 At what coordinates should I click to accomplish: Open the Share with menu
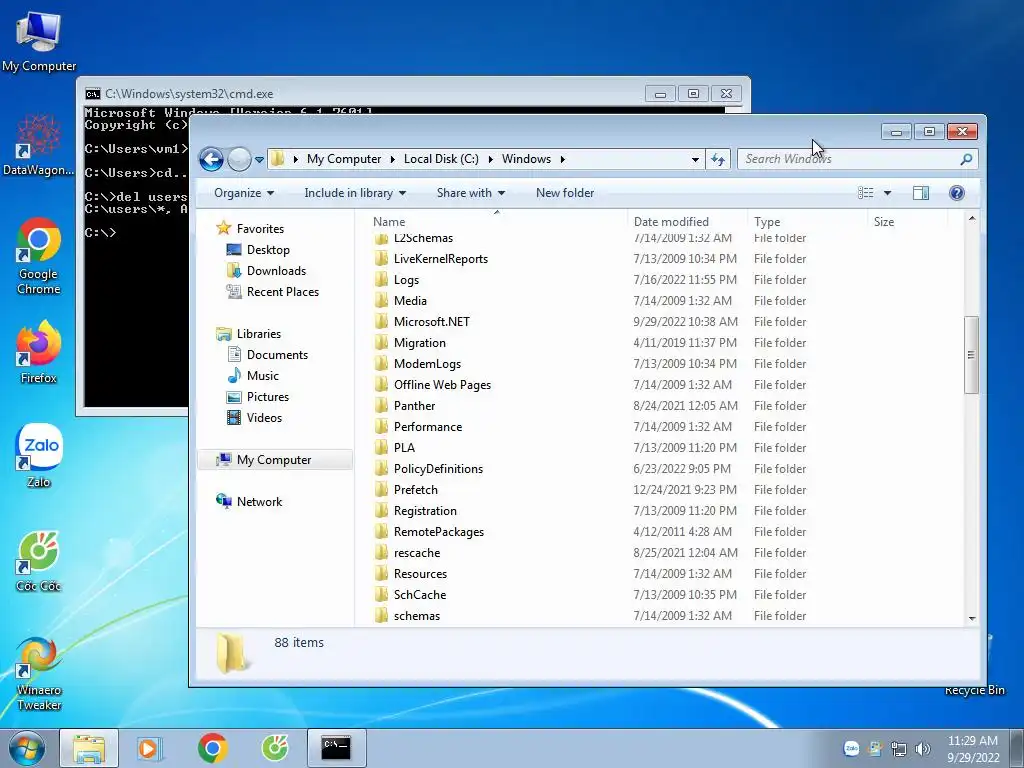coord(470,193)
